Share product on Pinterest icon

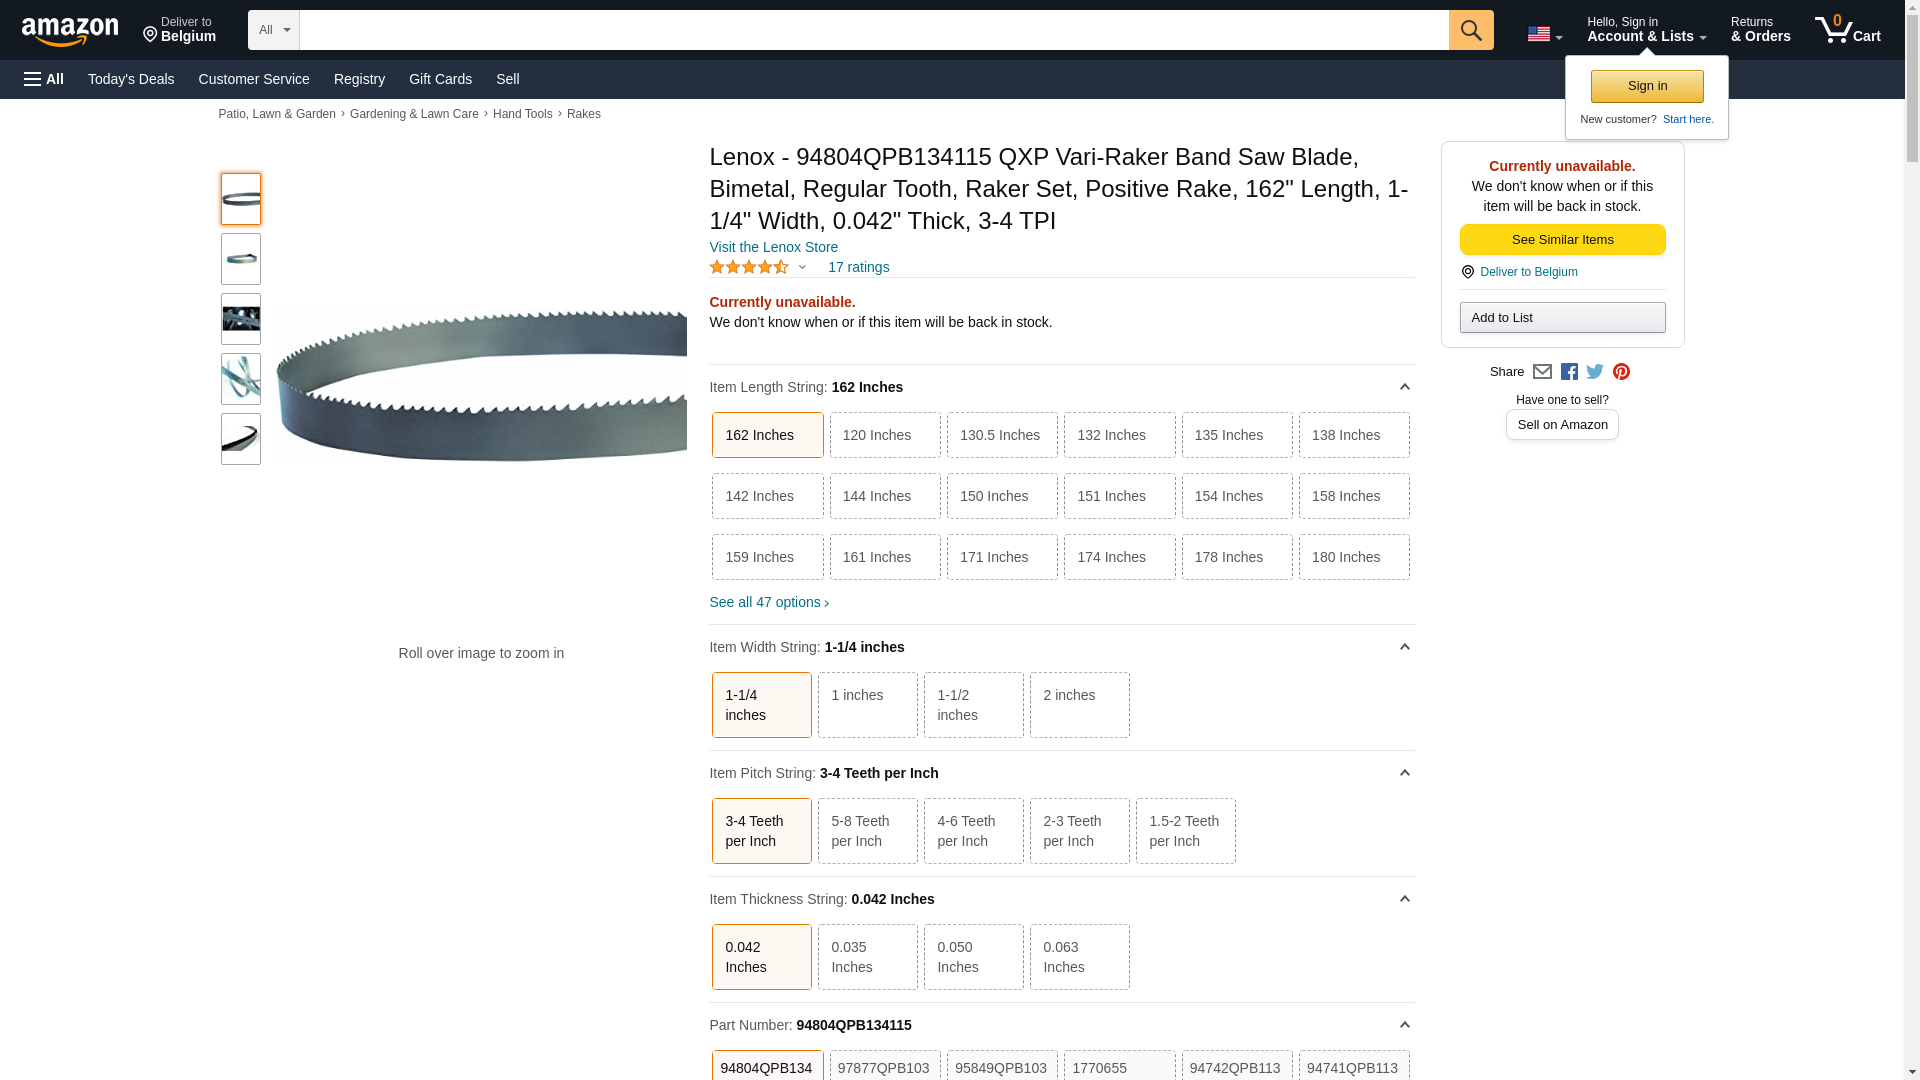tap(1621, 372)
